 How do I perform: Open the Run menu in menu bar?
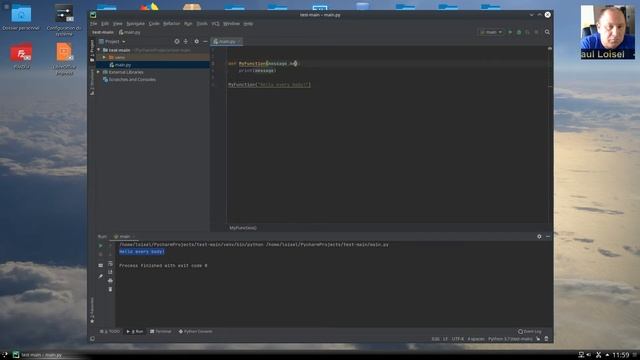[188, 24]
